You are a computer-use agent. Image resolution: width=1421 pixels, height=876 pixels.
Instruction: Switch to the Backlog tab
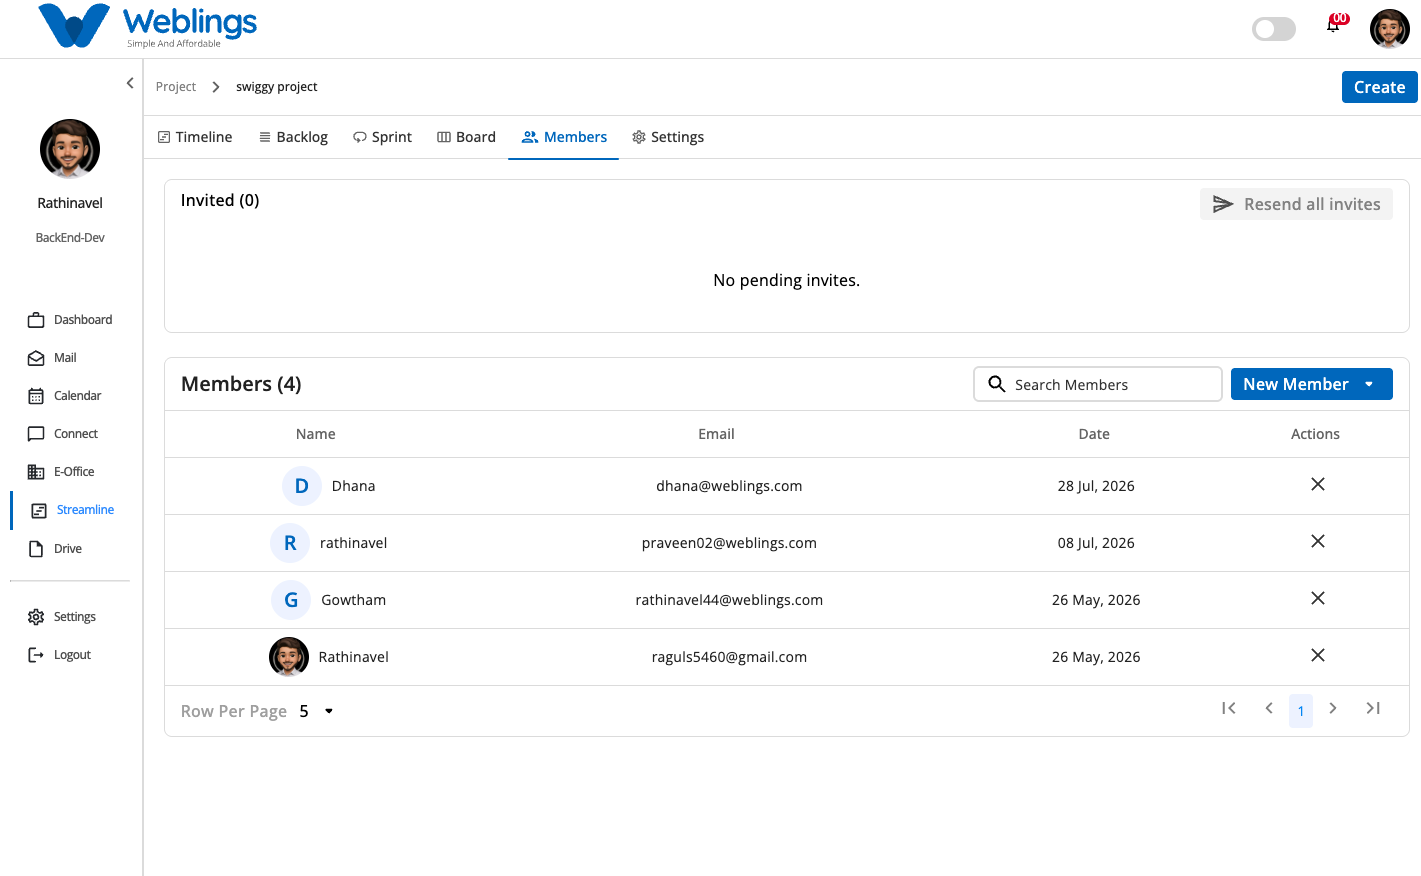point(293,137)
